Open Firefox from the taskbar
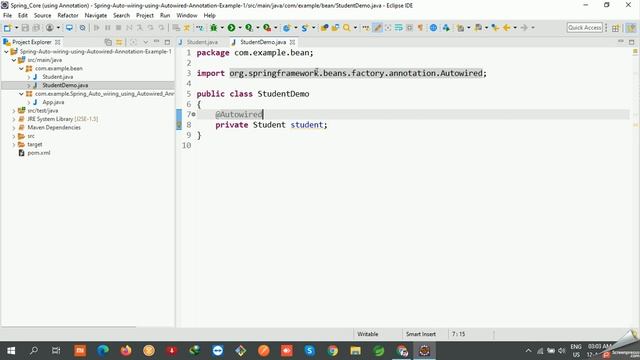This screenshot has width=640, height=360. point(126,351)
